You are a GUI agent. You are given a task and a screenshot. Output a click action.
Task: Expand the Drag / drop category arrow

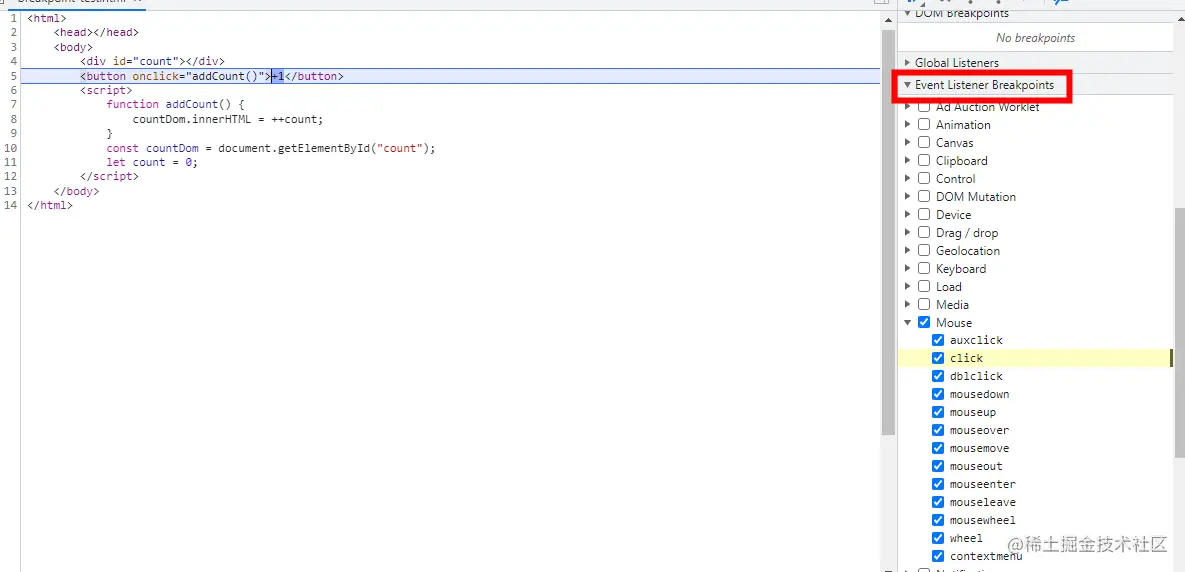(x=908, y=233)
